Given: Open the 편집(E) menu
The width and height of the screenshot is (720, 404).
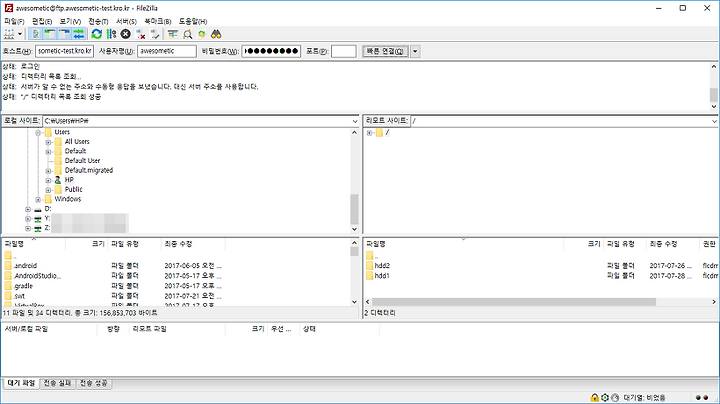Looking at the screenshot, I should (x=42, y=21).
